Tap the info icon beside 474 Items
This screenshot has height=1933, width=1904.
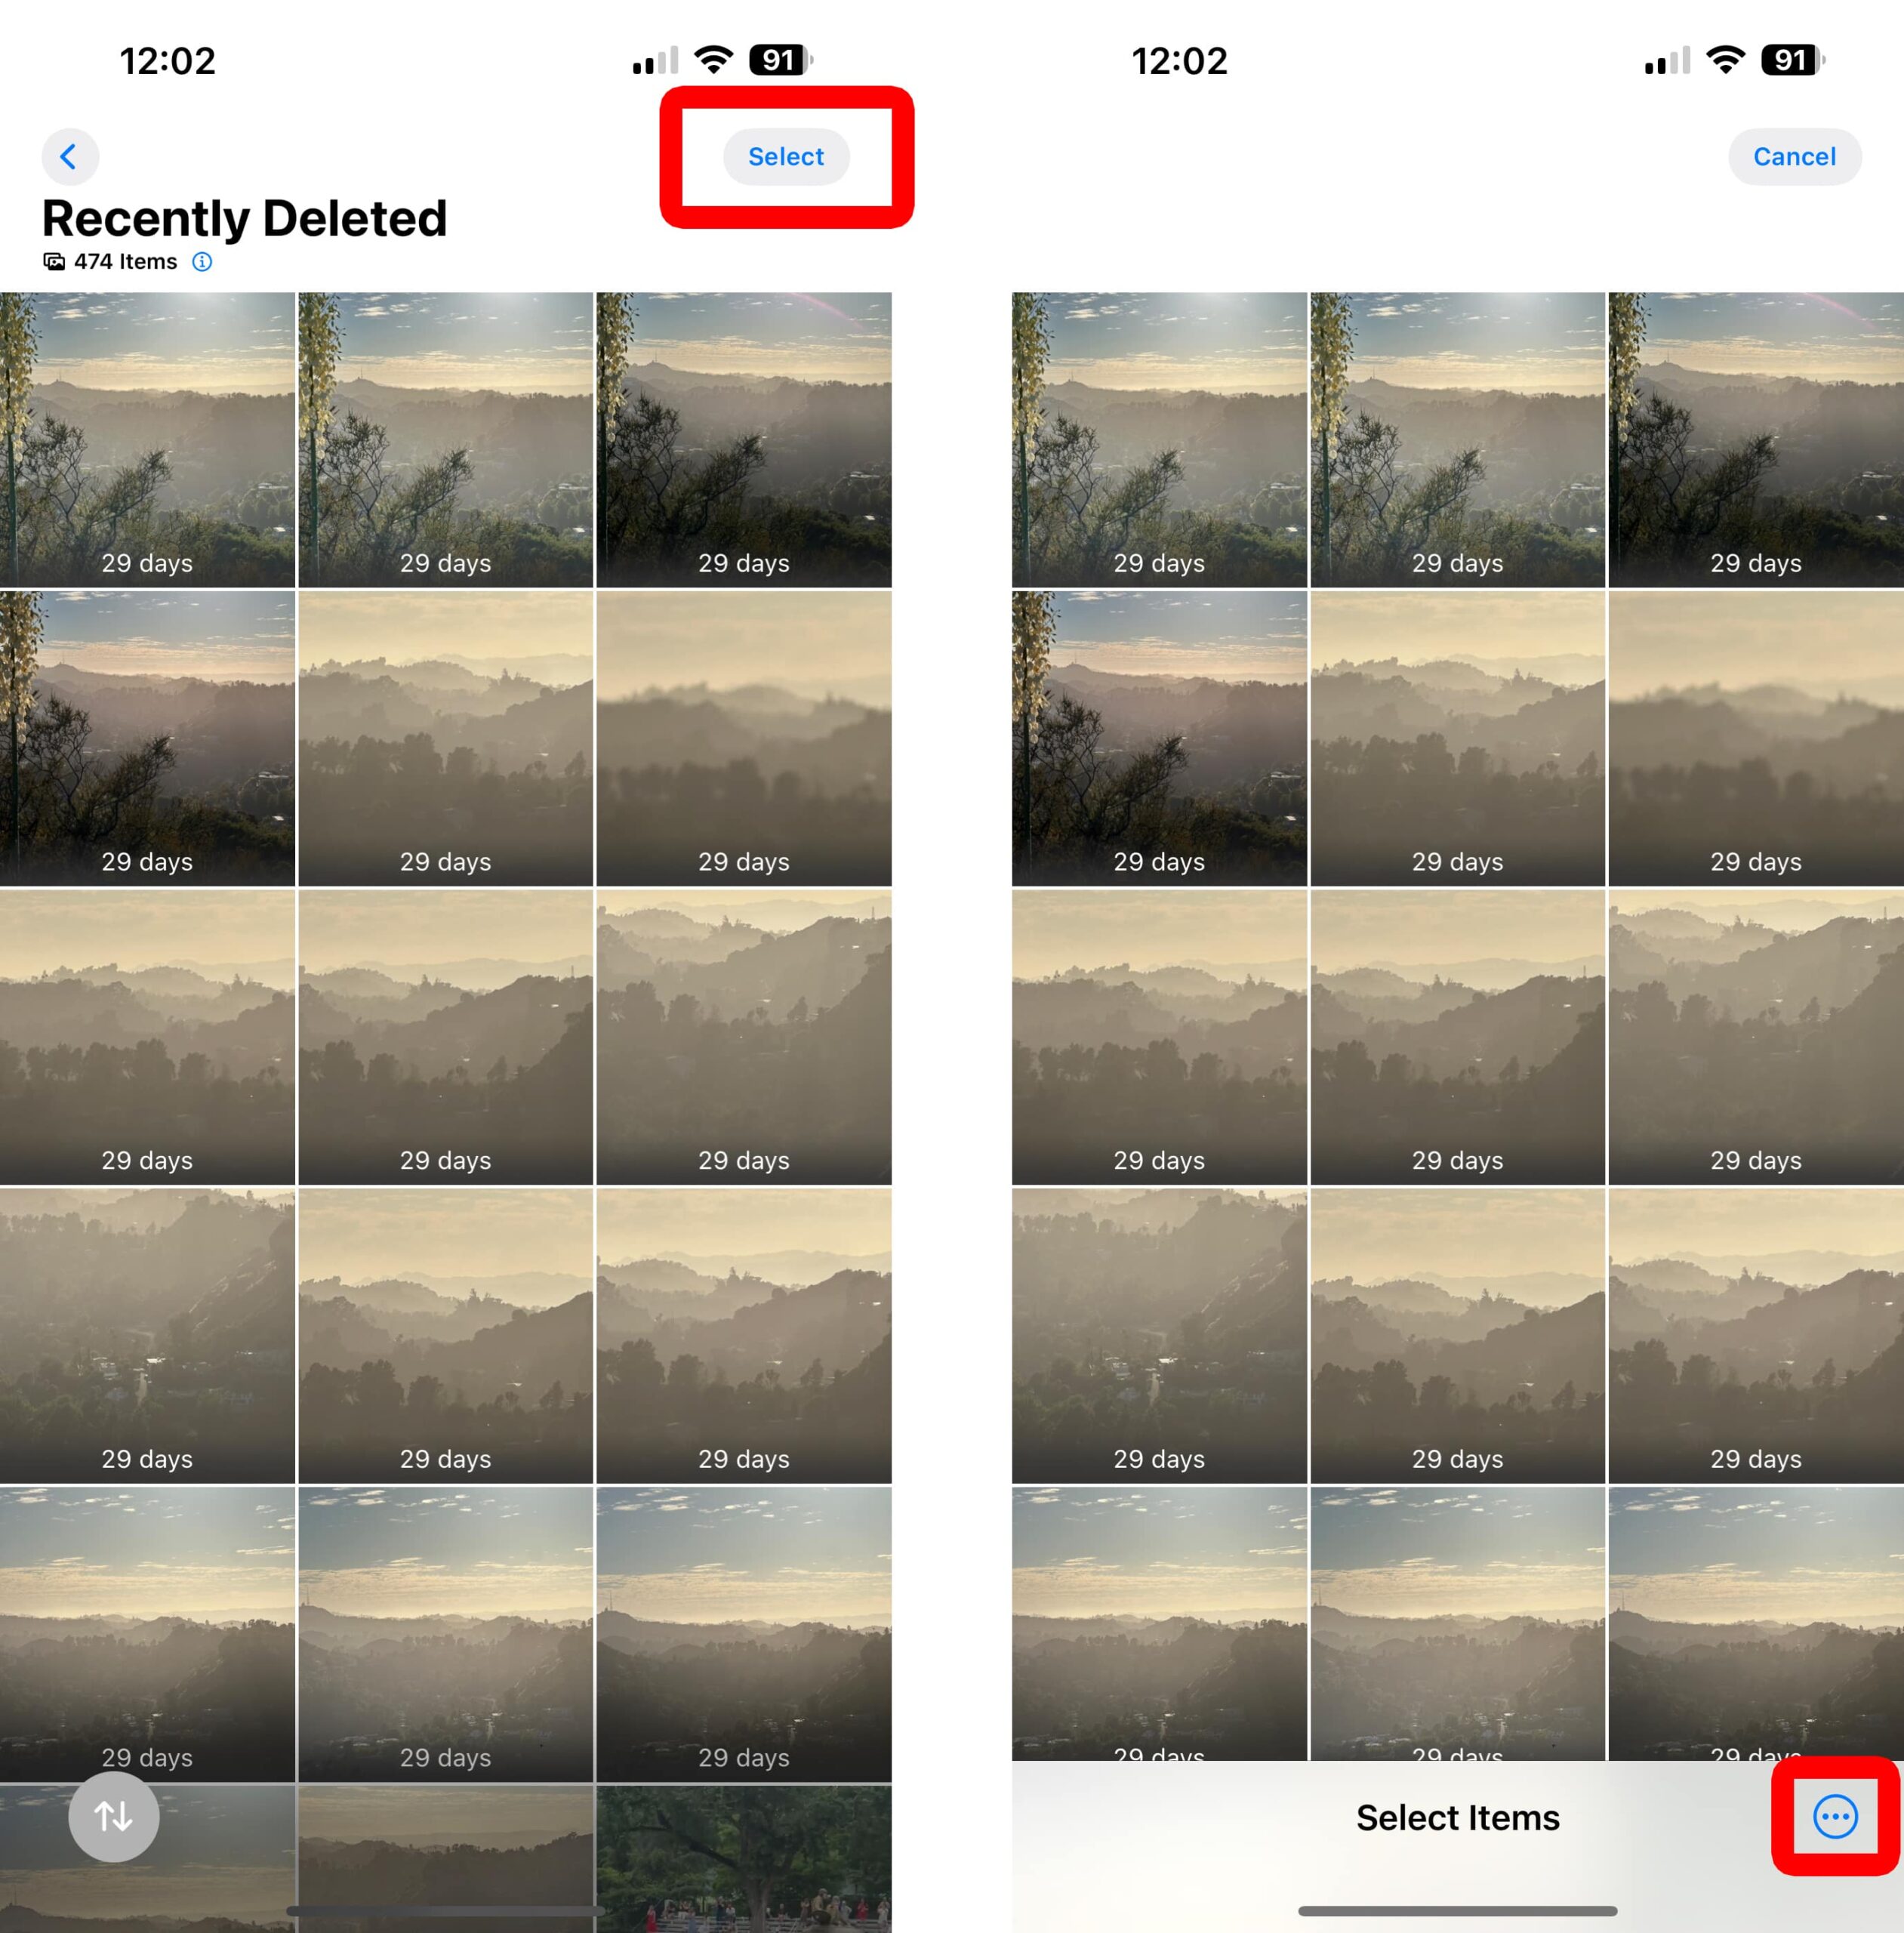(x=202, y=262)
